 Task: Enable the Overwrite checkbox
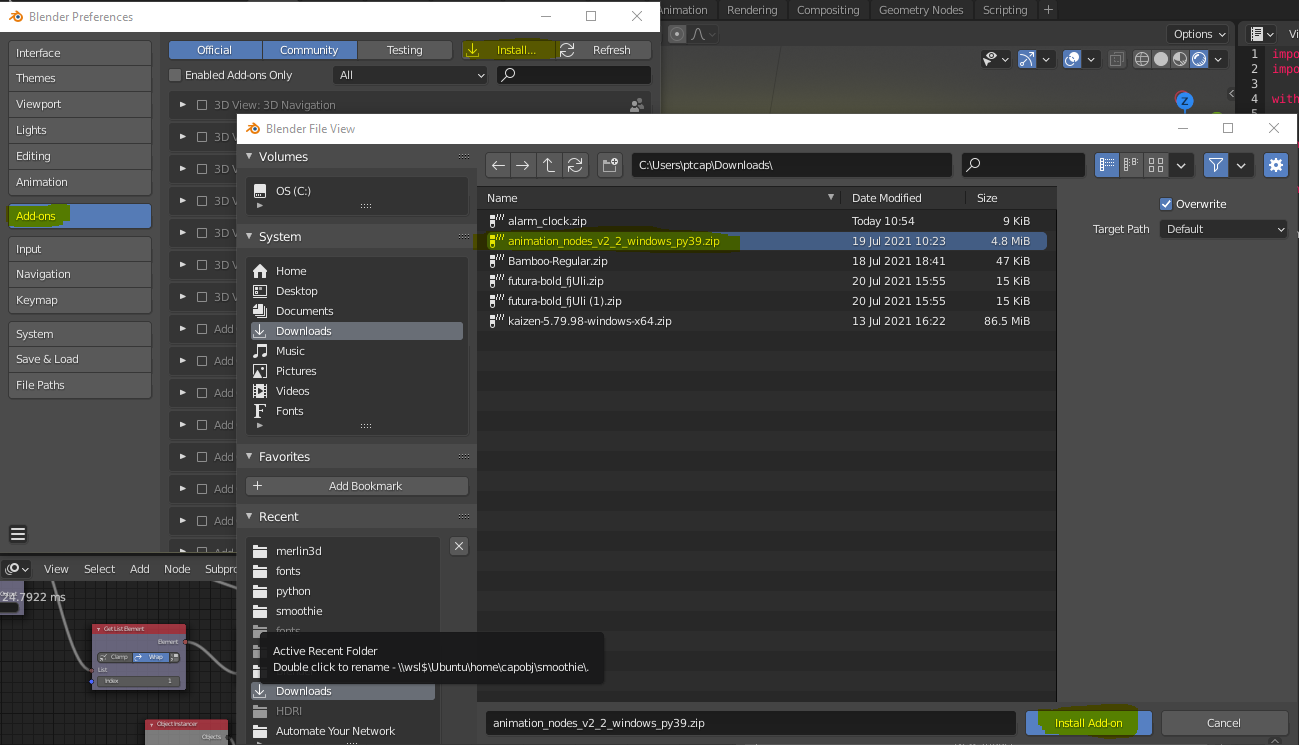pyautogui.click(x=1165, y=204)
